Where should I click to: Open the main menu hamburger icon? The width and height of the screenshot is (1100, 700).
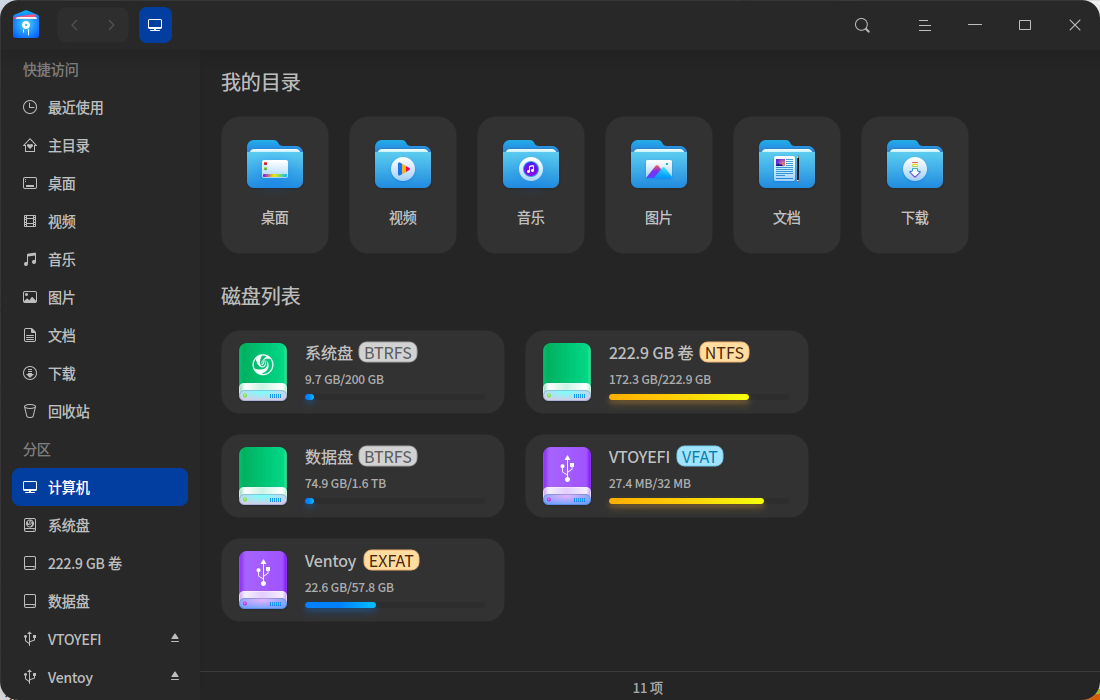925,25
